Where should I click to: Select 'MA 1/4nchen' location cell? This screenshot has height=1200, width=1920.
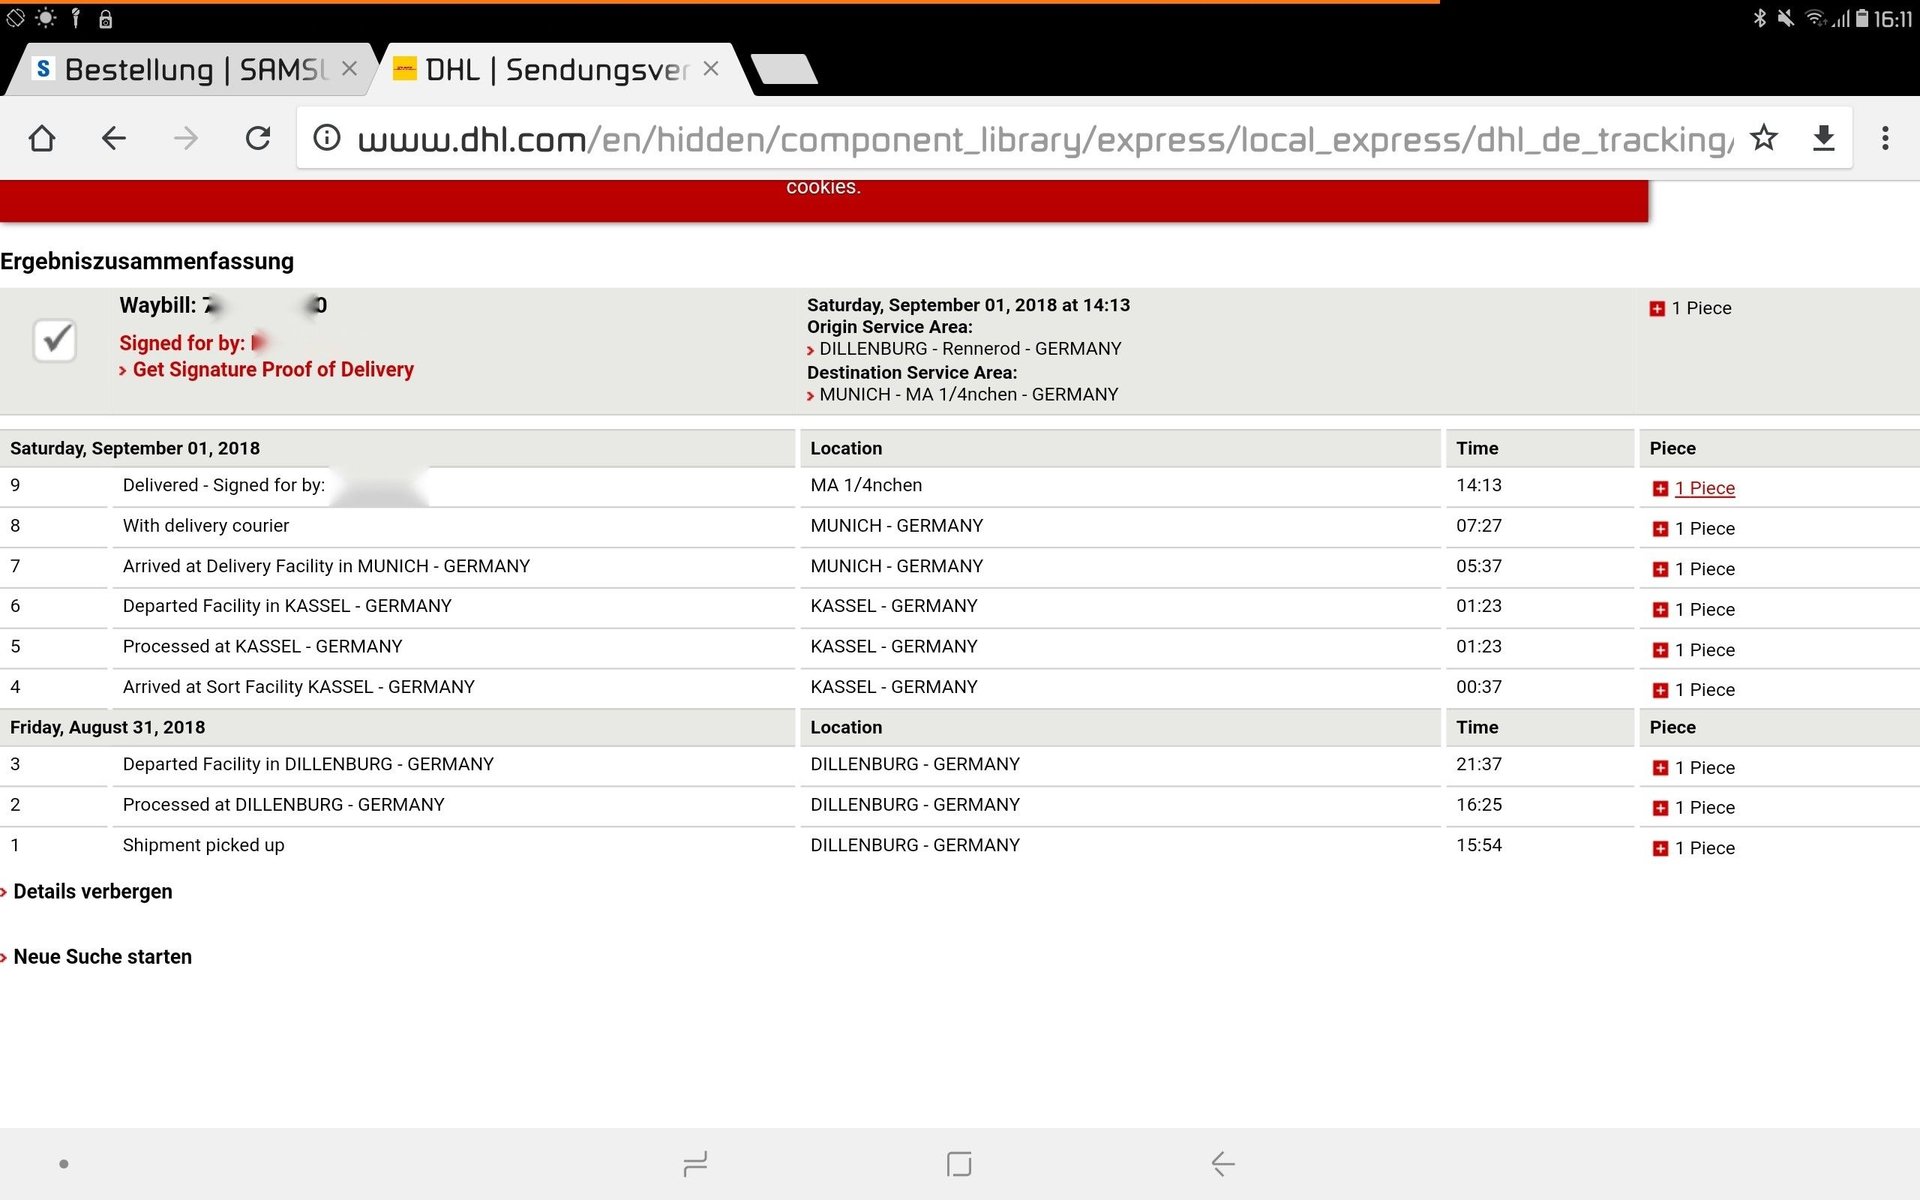pyautogui.click(x=866, y=485)
